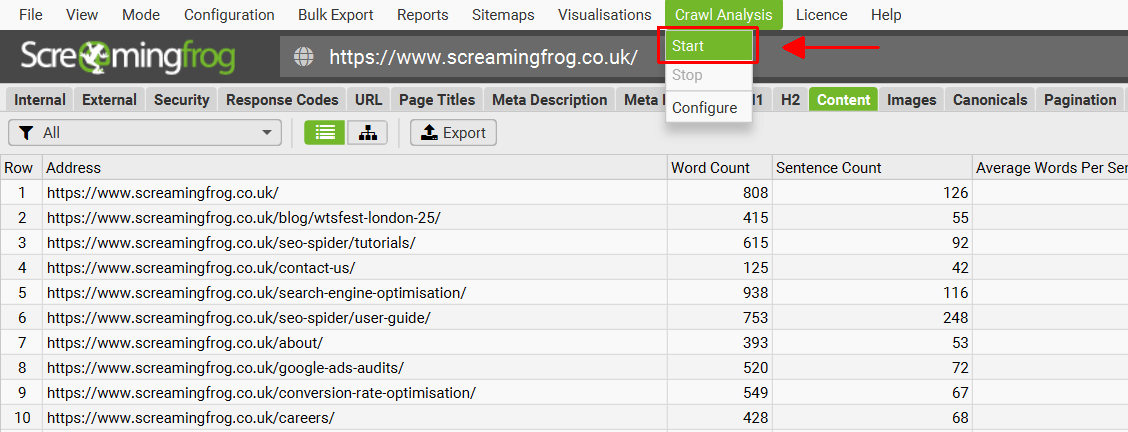Viewport: 1128px width, 432px height.
Task: Select the Content tab
Action: tap(844, 100)
